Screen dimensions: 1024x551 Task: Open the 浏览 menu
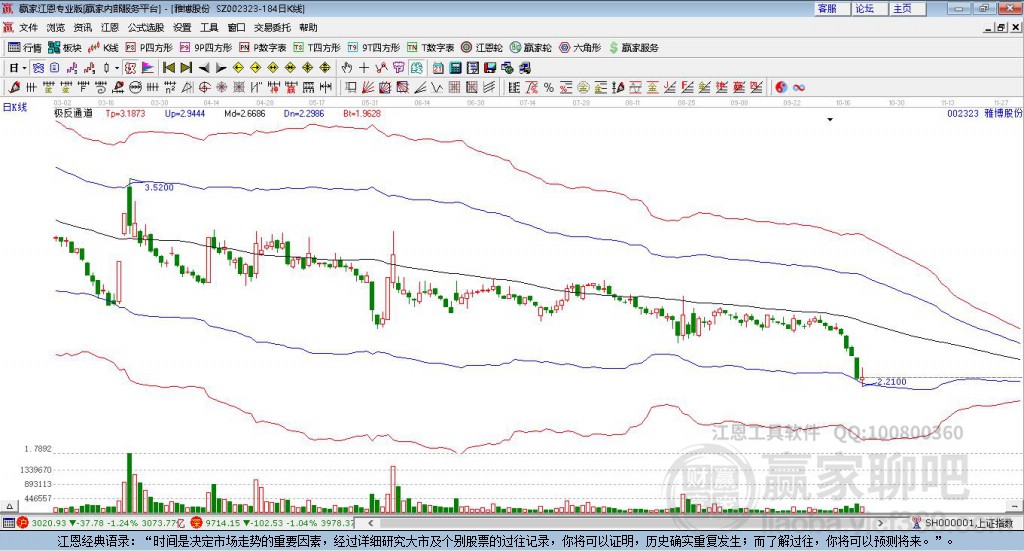56,27
